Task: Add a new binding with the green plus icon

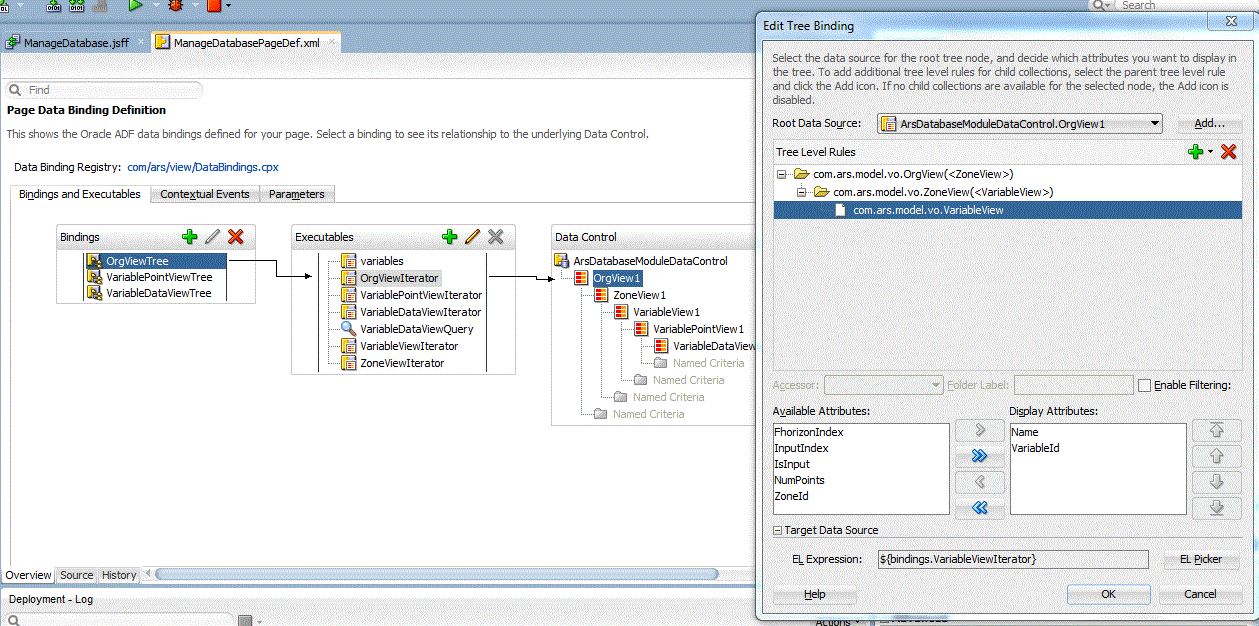Action: (190, 238)
